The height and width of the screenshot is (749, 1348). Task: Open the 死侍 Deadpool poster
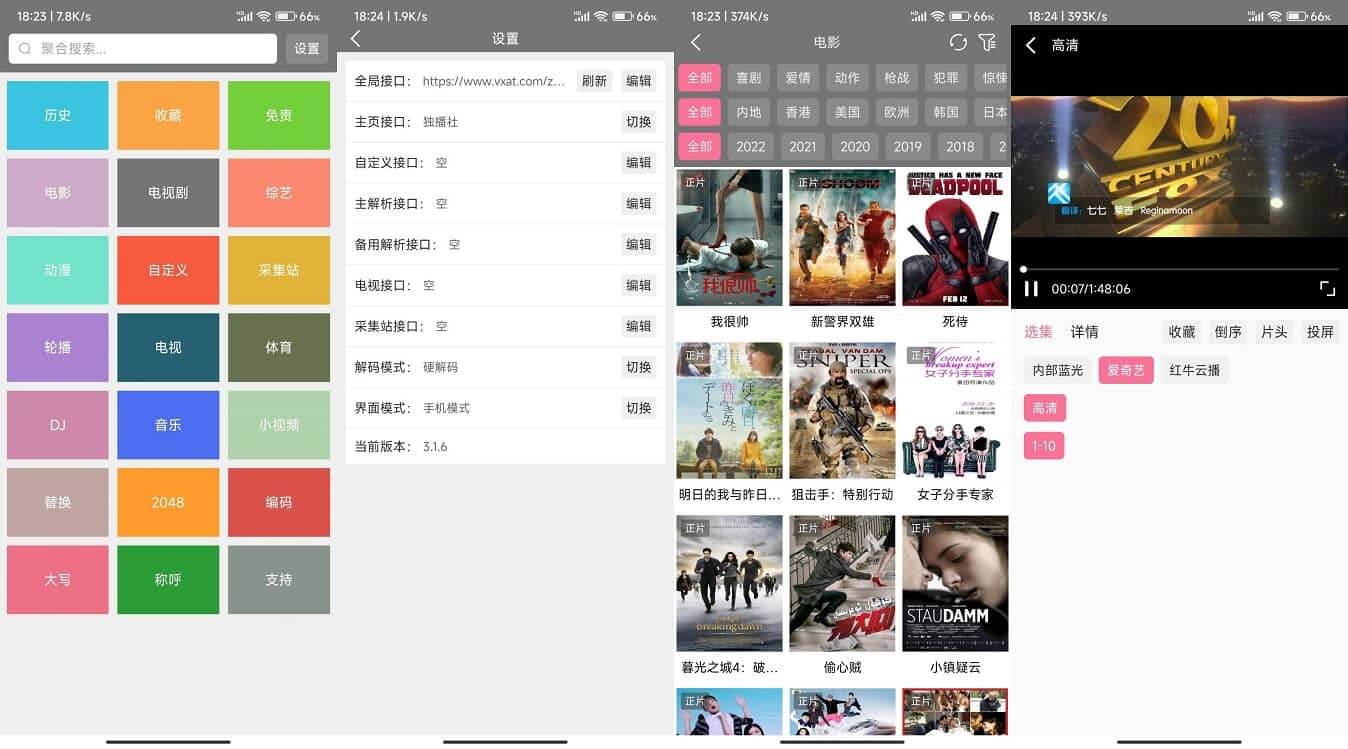[x=955, y=238]
